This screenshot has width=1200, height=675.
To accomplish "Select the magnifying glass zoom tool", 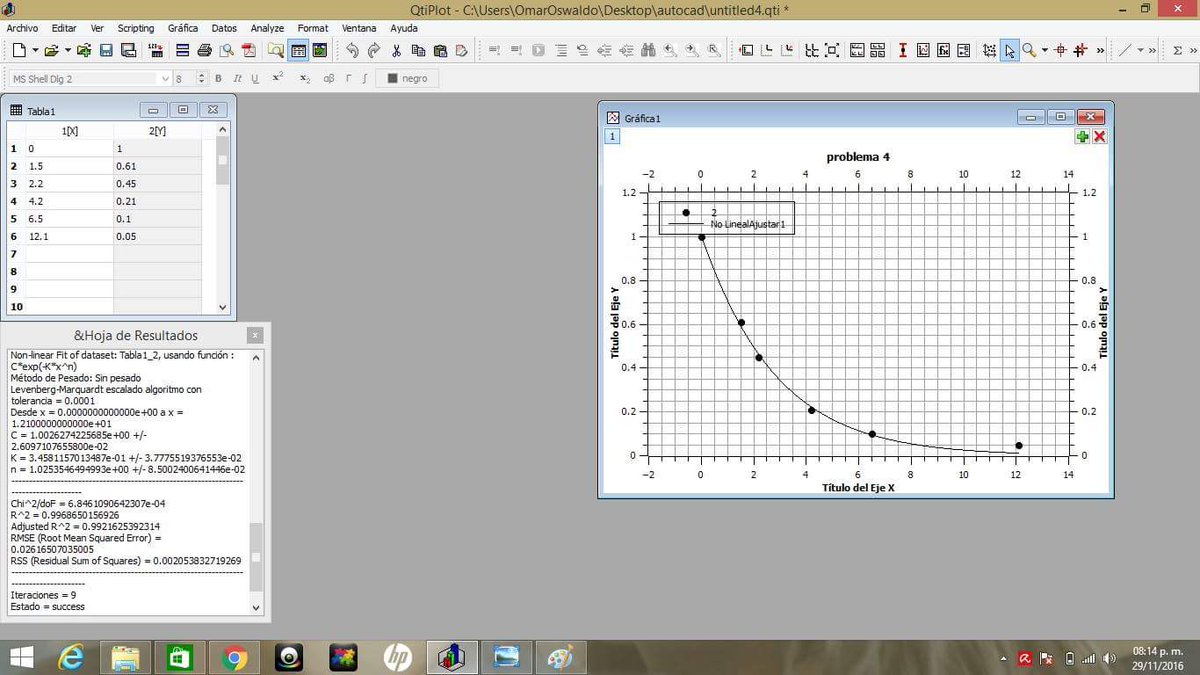I will pos(1029,50).
